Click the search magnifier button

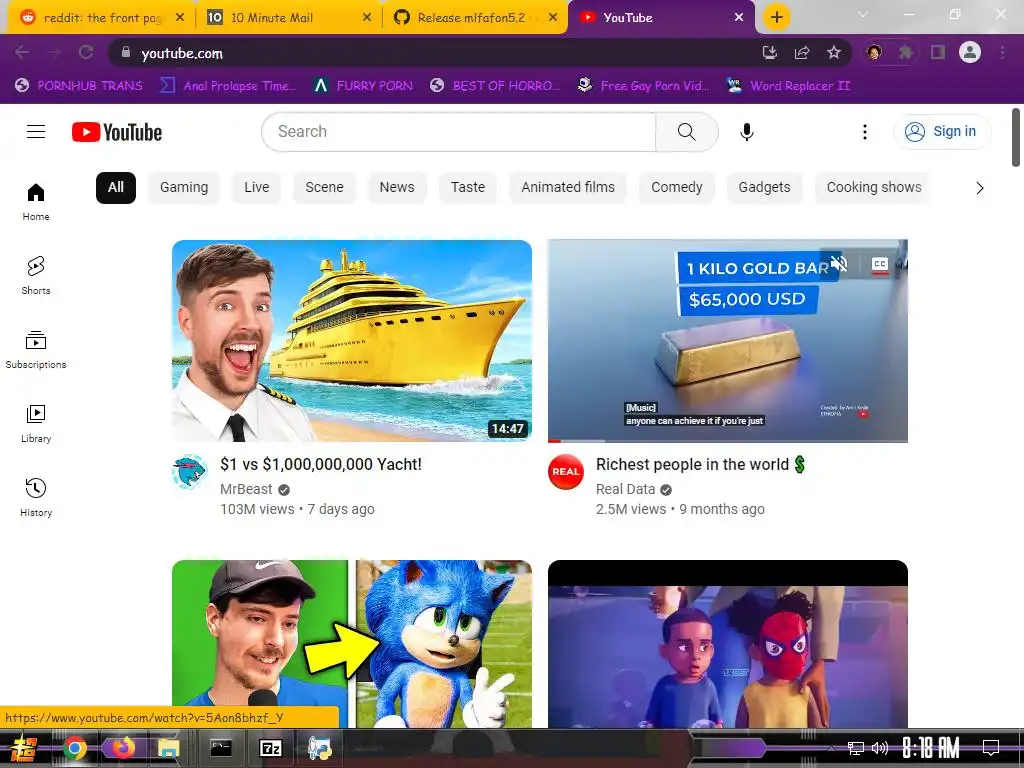(x=686, y=132)
